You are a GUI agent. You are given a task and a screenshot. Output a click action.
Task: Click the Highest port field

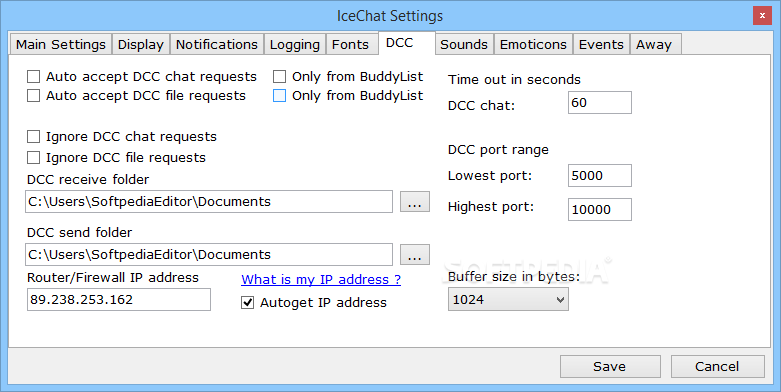coord(600,209)
